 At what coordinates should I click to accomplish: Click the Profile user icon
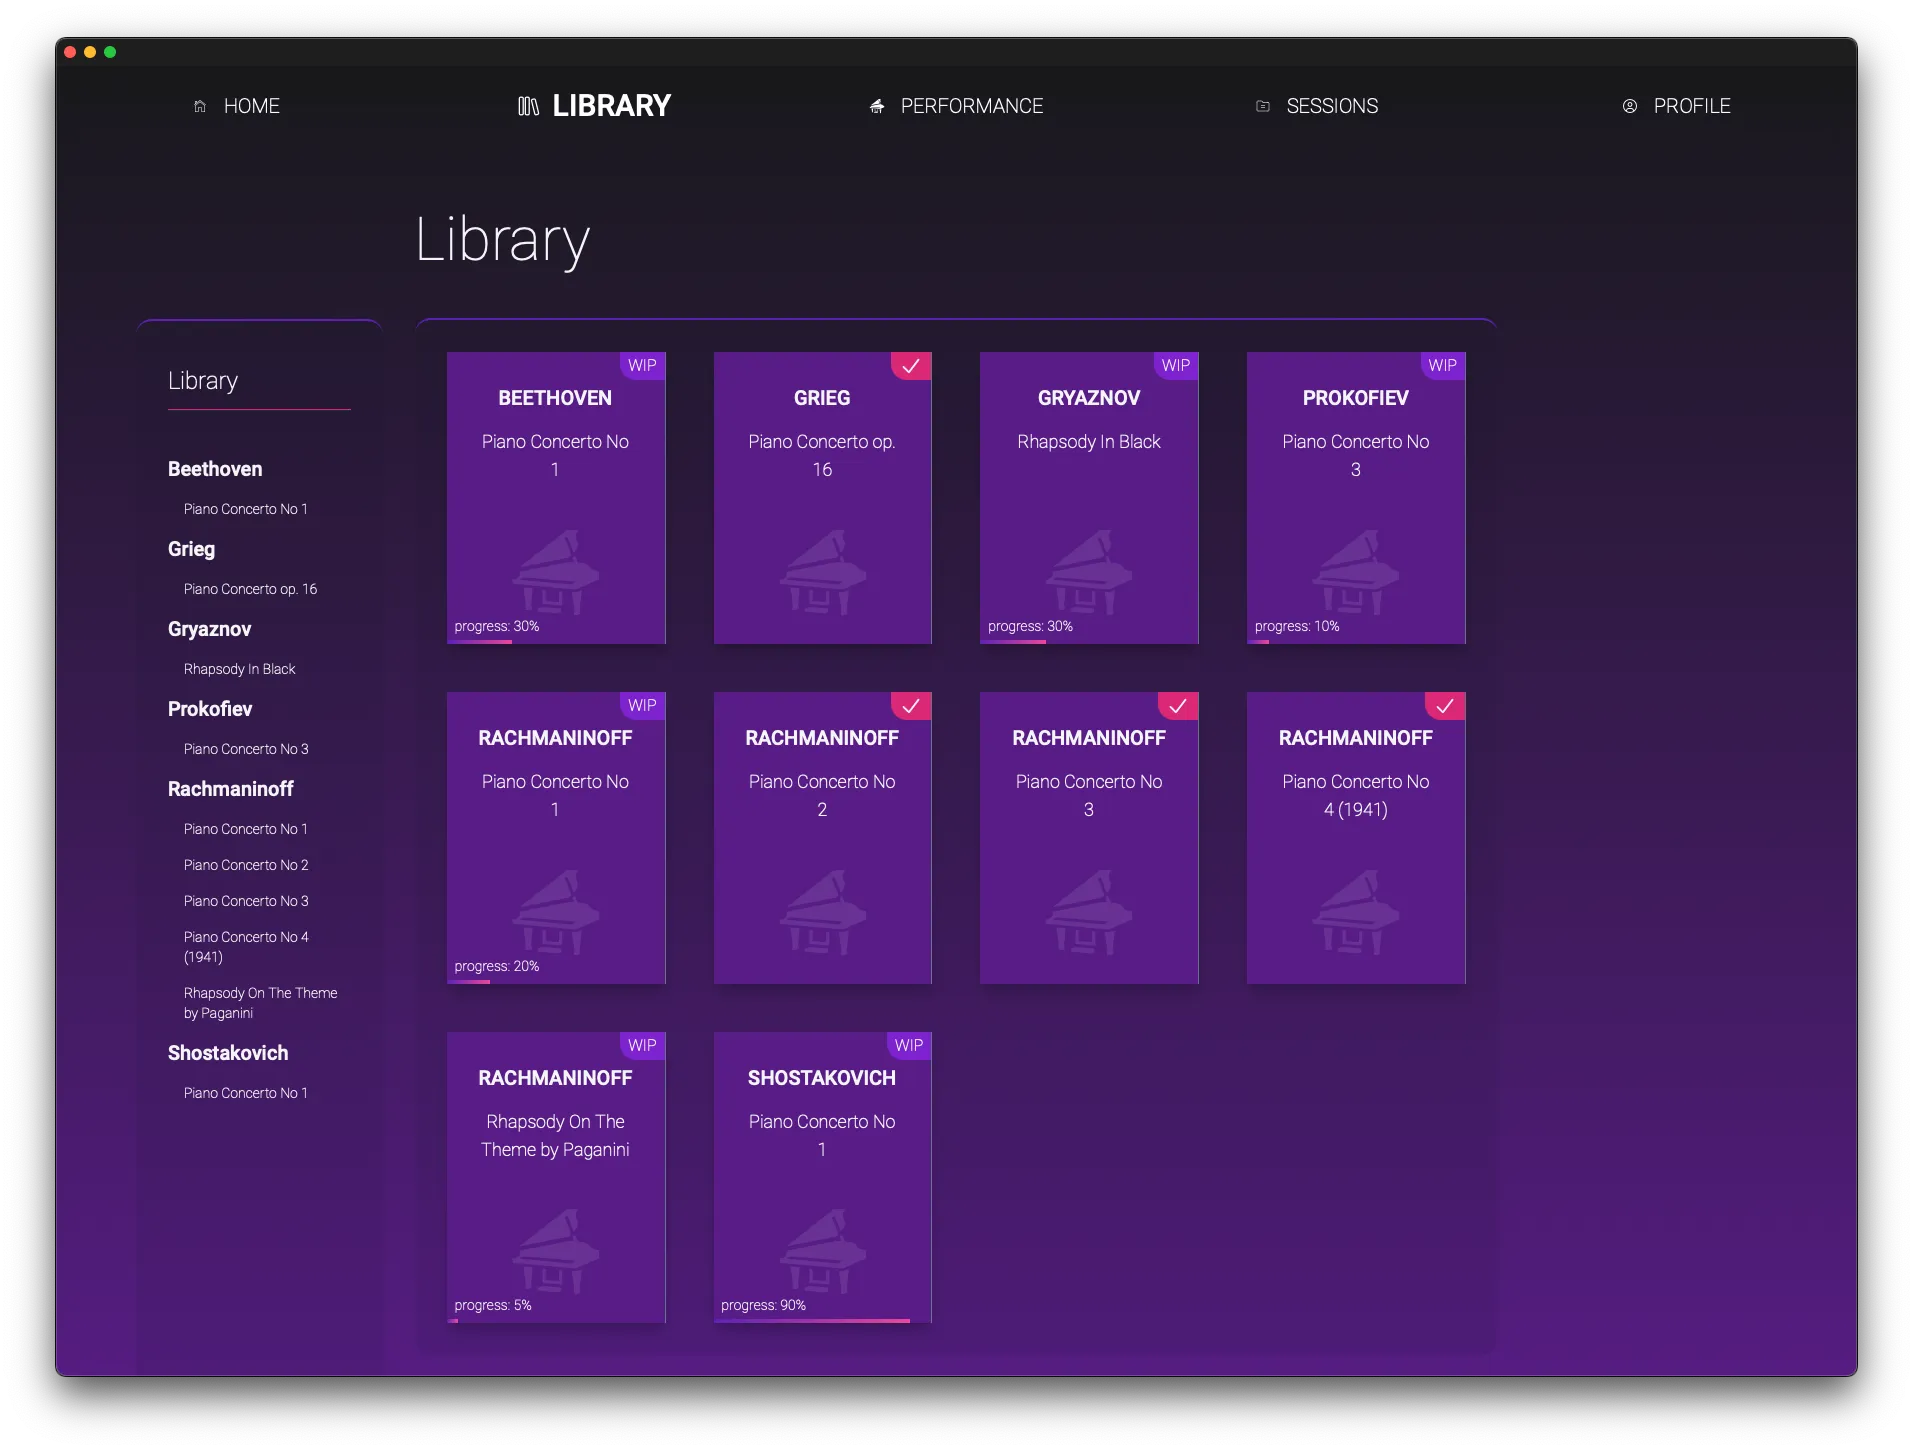point(1630,106)
